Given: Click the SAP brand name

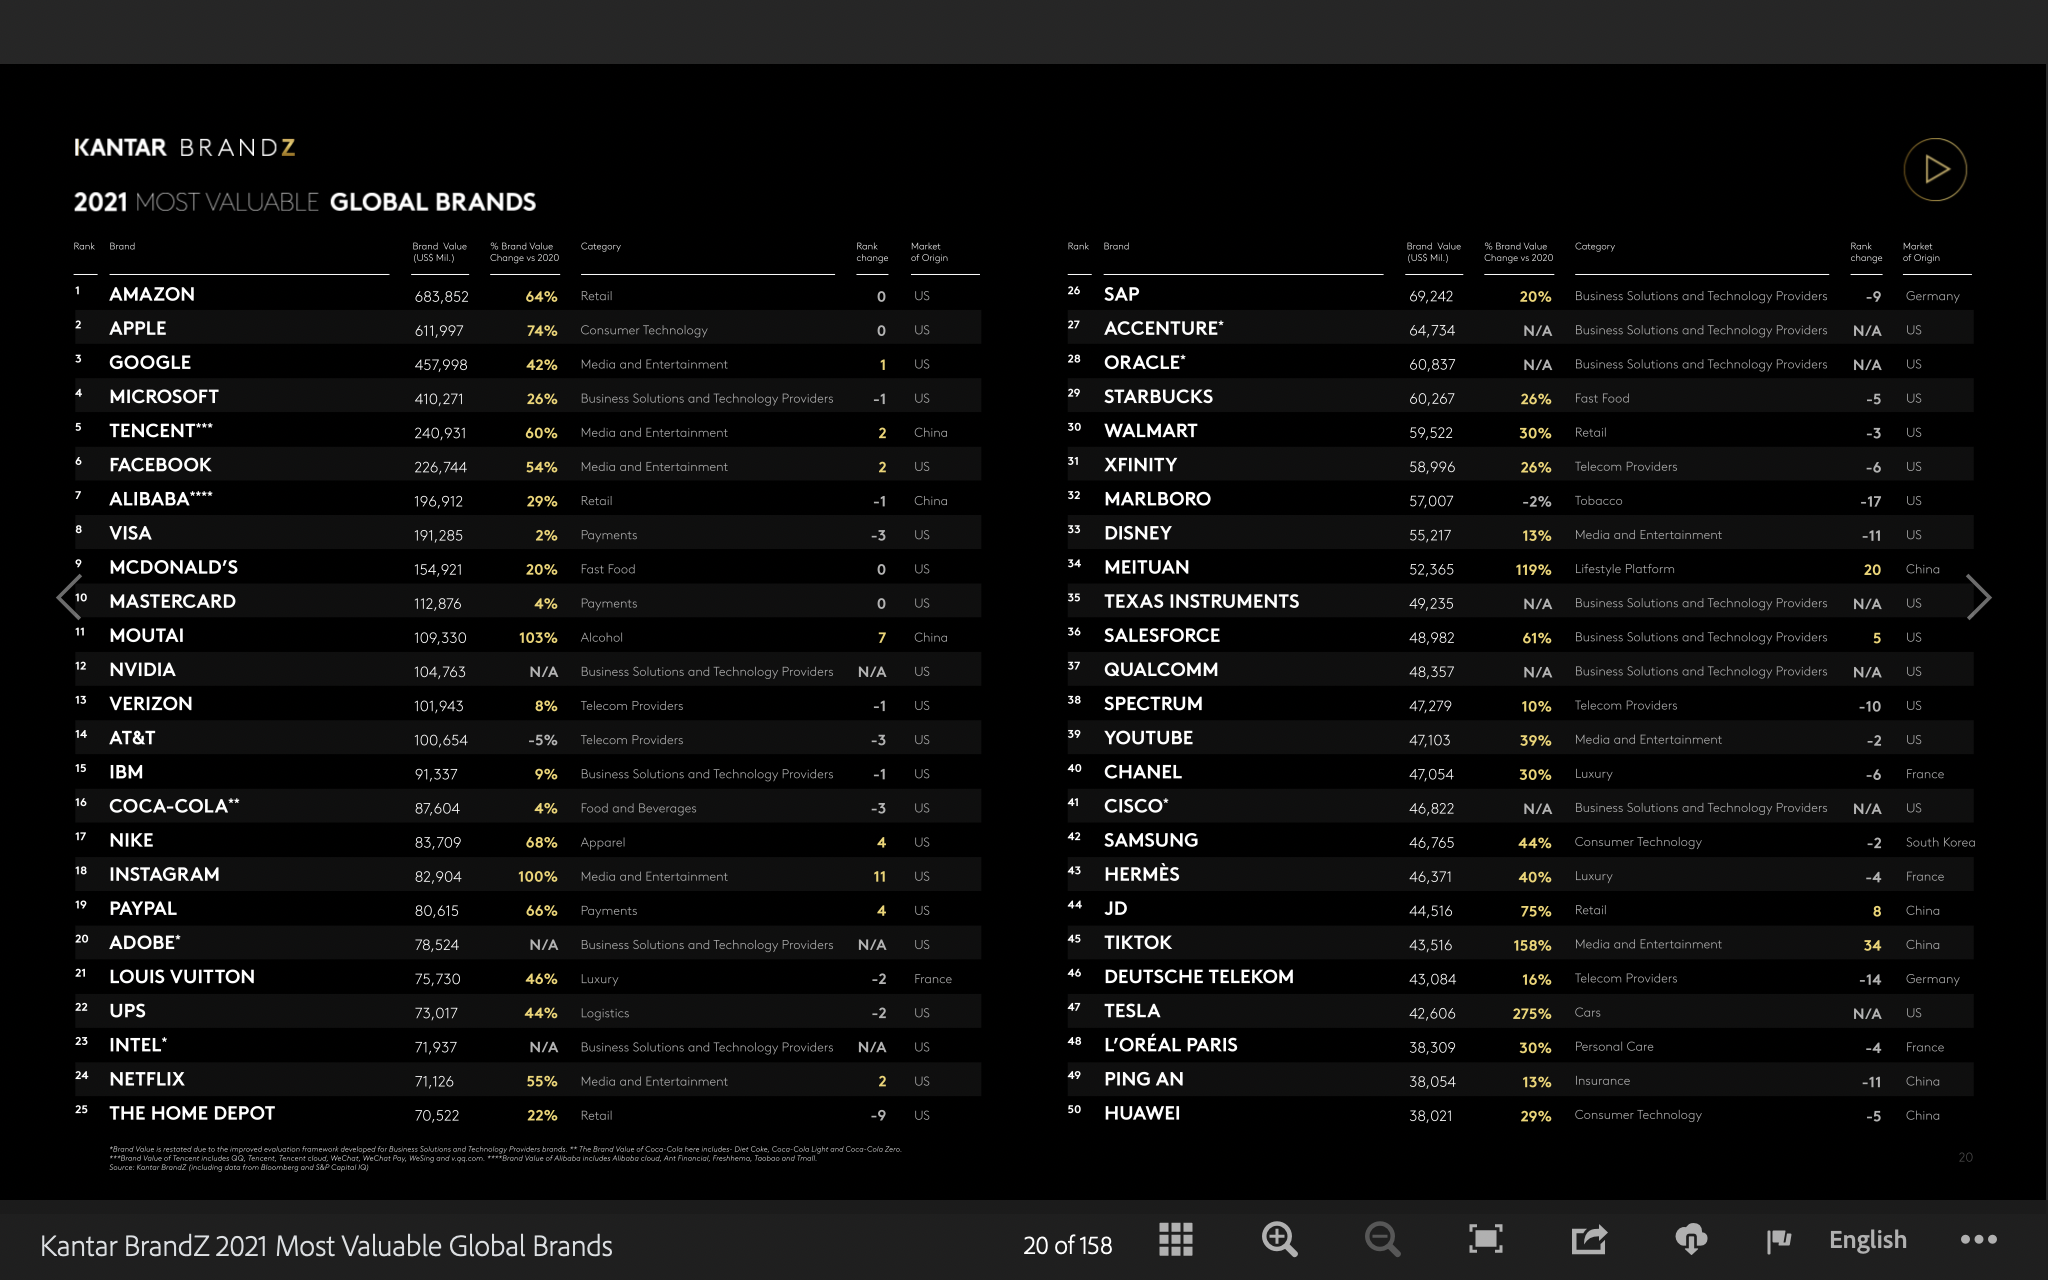Looking at the screenshot, I should point(1121,294).
